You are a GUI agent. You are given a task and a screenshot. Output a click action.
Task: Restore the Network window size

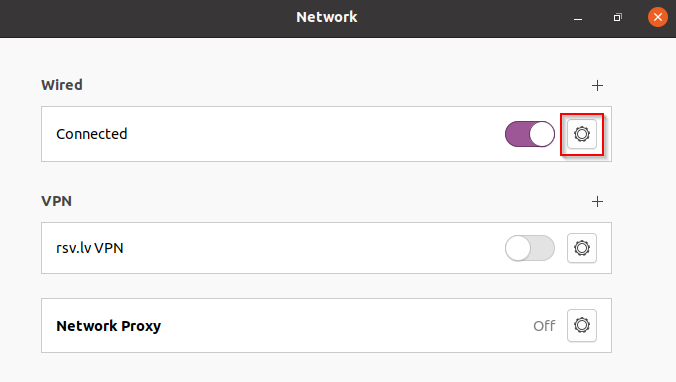click(x=617, y=18)
